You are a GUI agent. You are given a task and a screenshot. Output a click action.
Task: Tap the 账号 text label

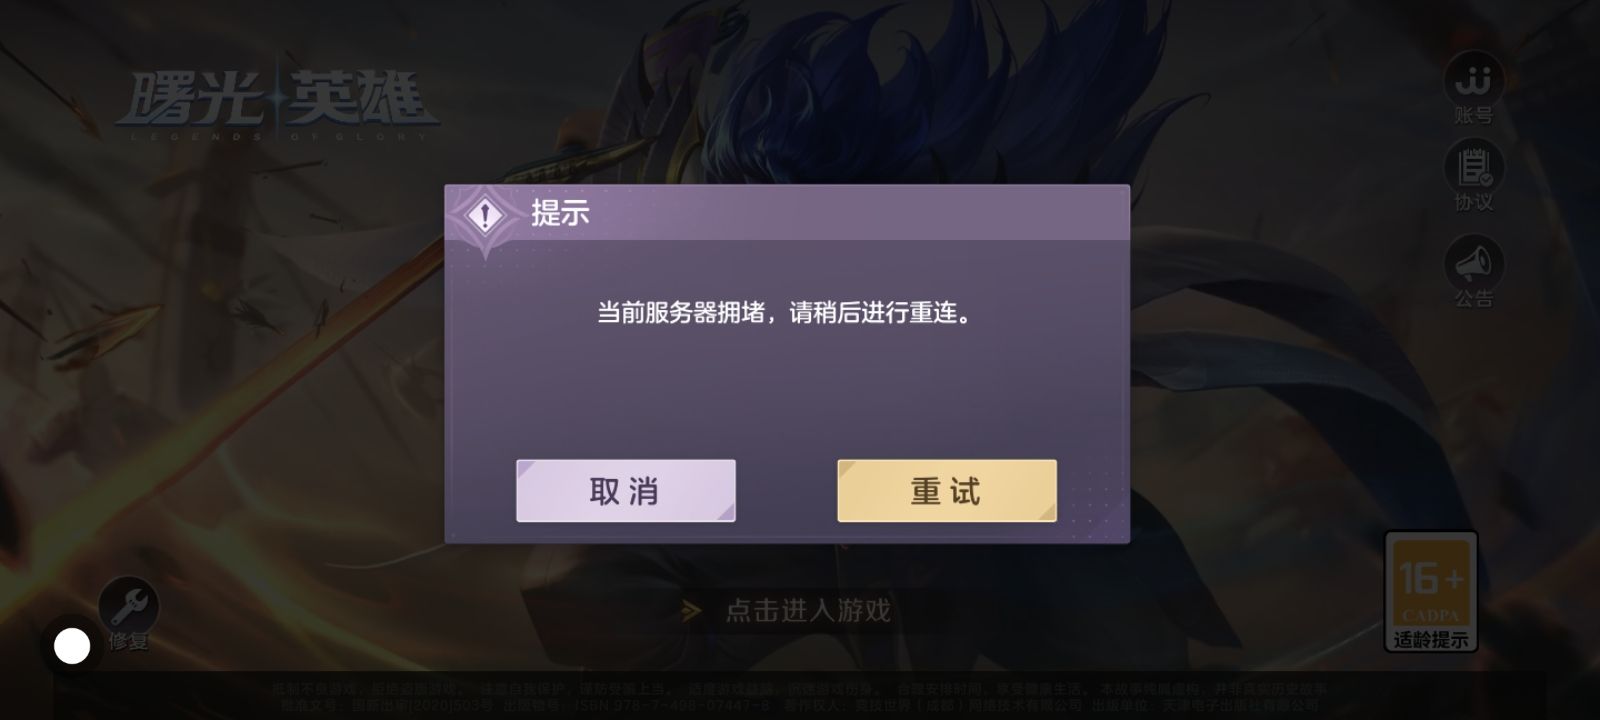1474,116
